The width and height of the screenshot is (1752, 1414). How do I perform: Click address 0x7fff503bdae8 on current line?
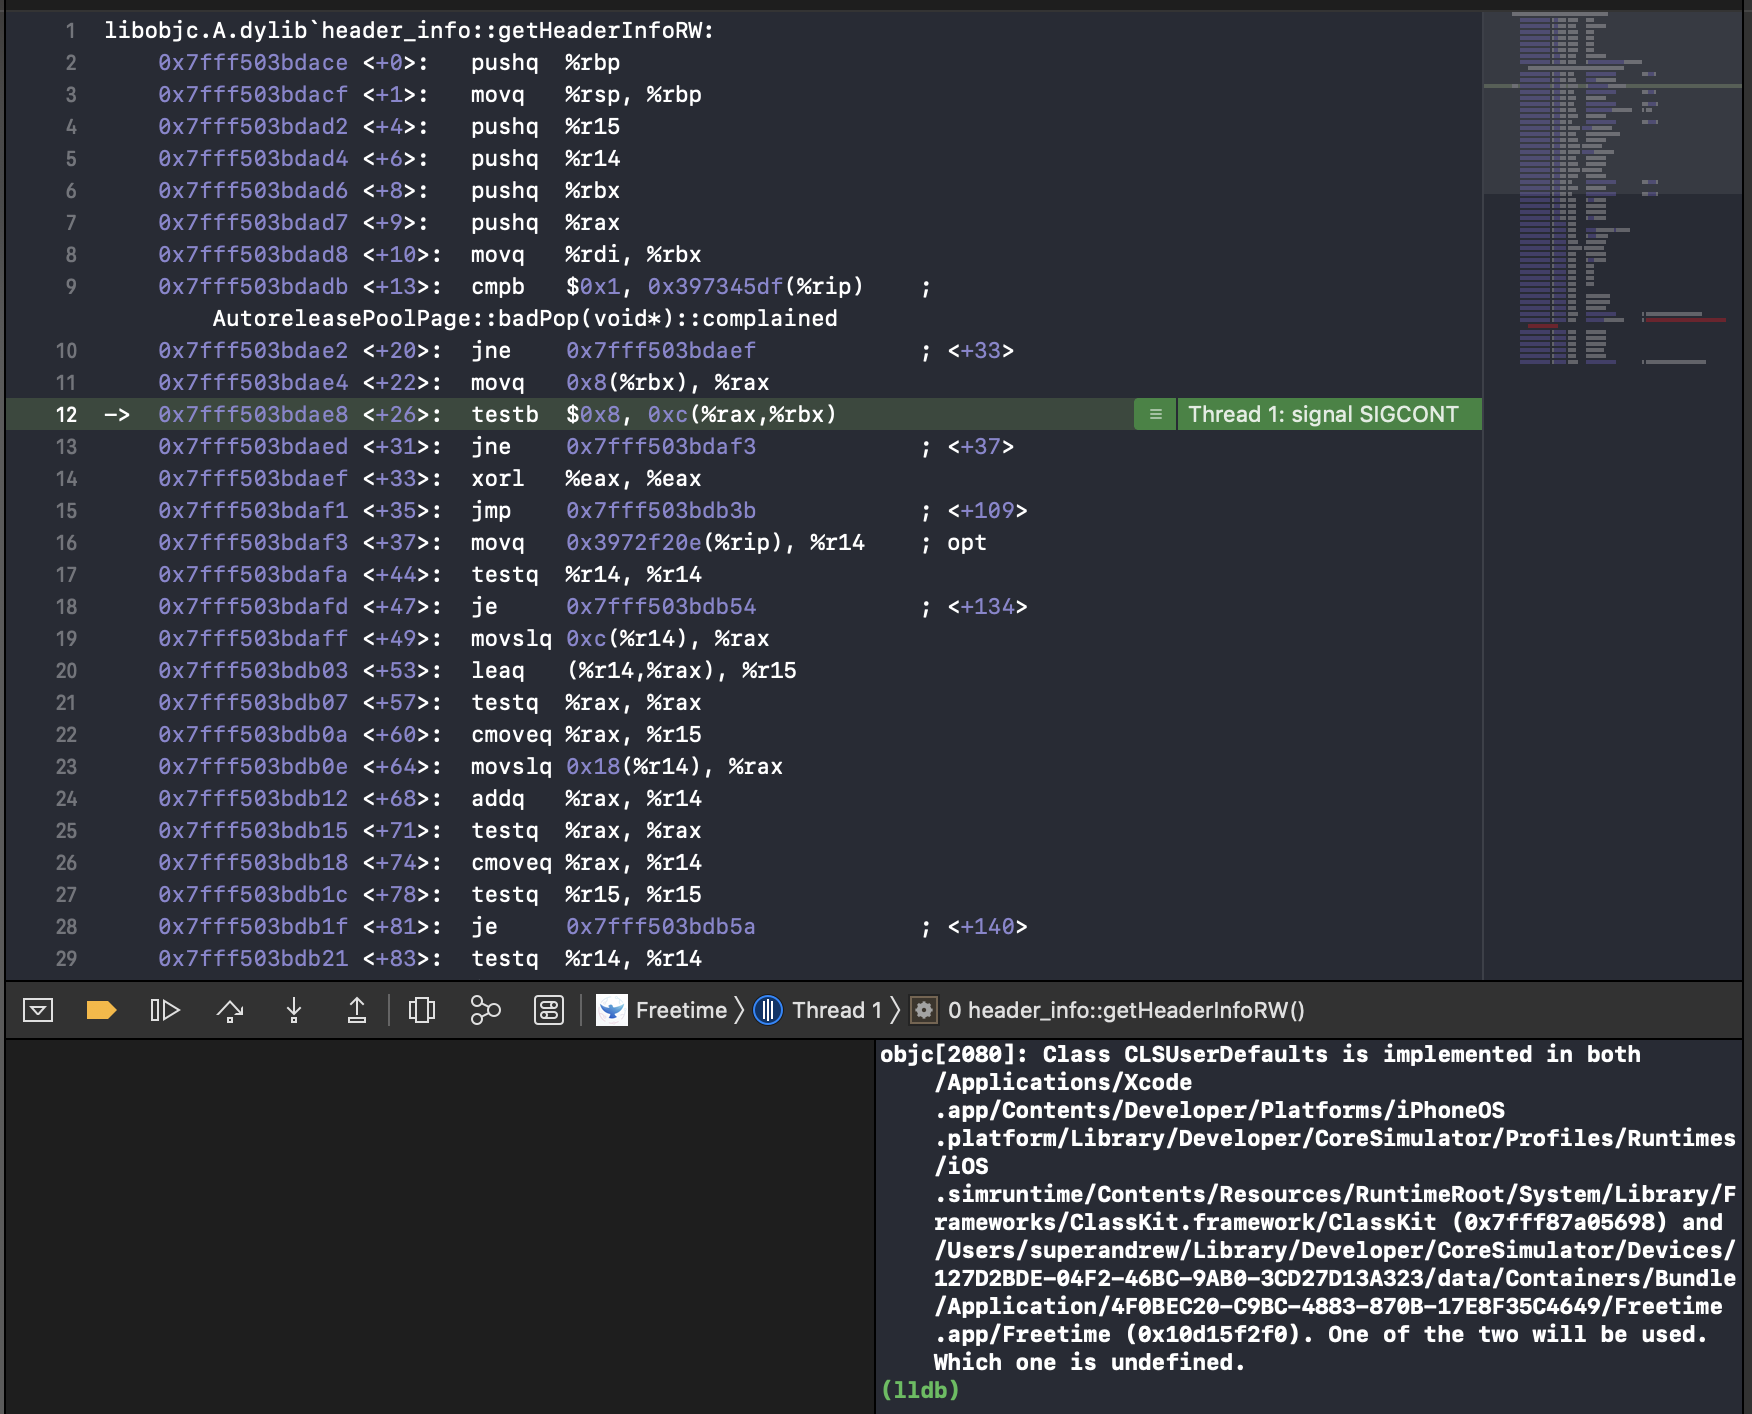[x=253, y=414]
